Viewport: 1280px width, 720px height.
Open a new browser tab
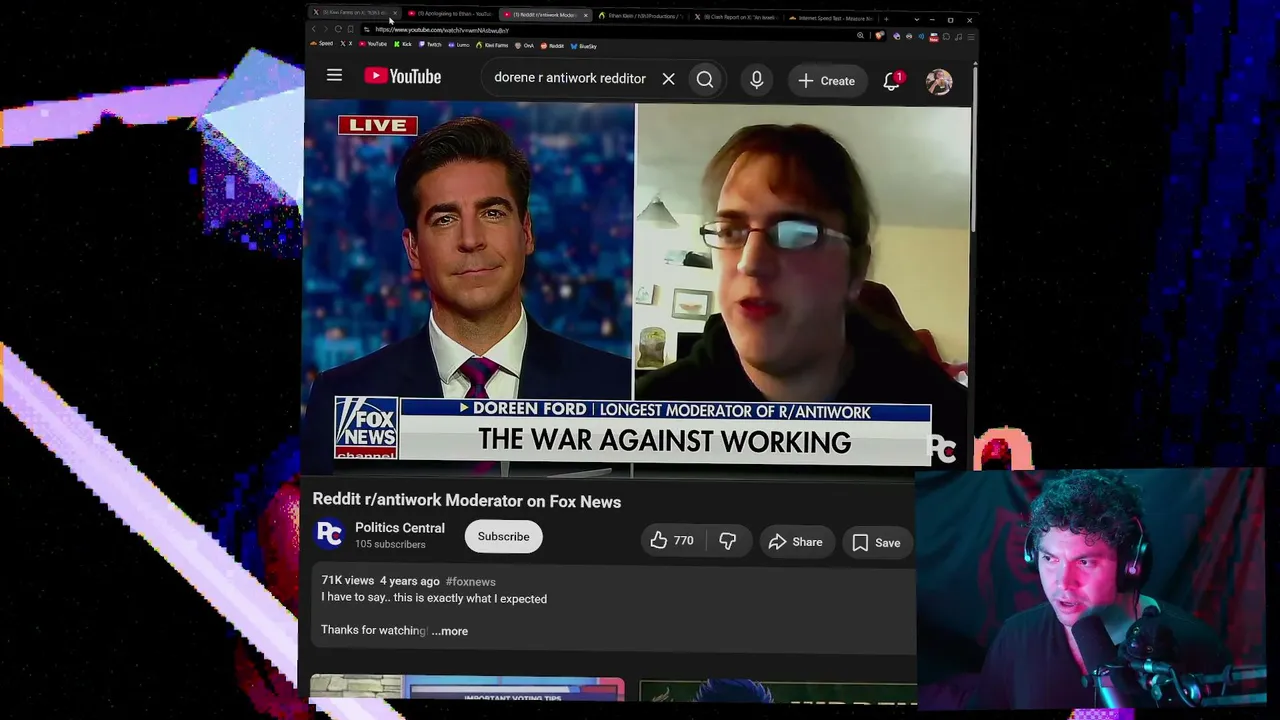(x=886, y=18)
